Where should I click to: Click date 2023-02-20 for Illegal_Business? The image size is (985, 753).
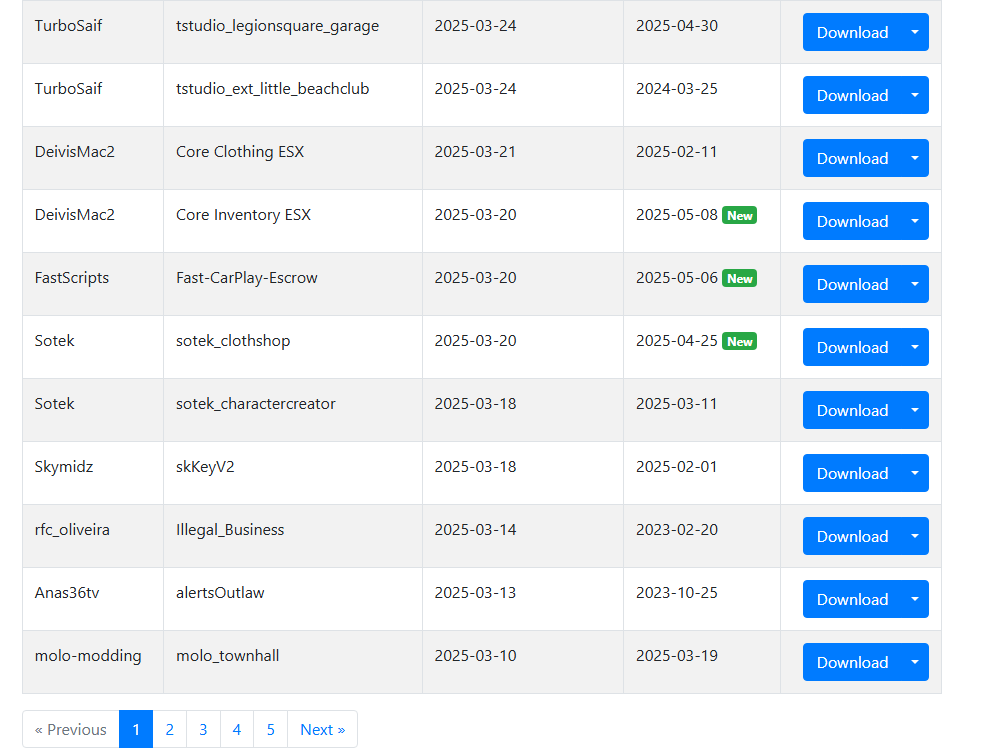click(677, 529)
